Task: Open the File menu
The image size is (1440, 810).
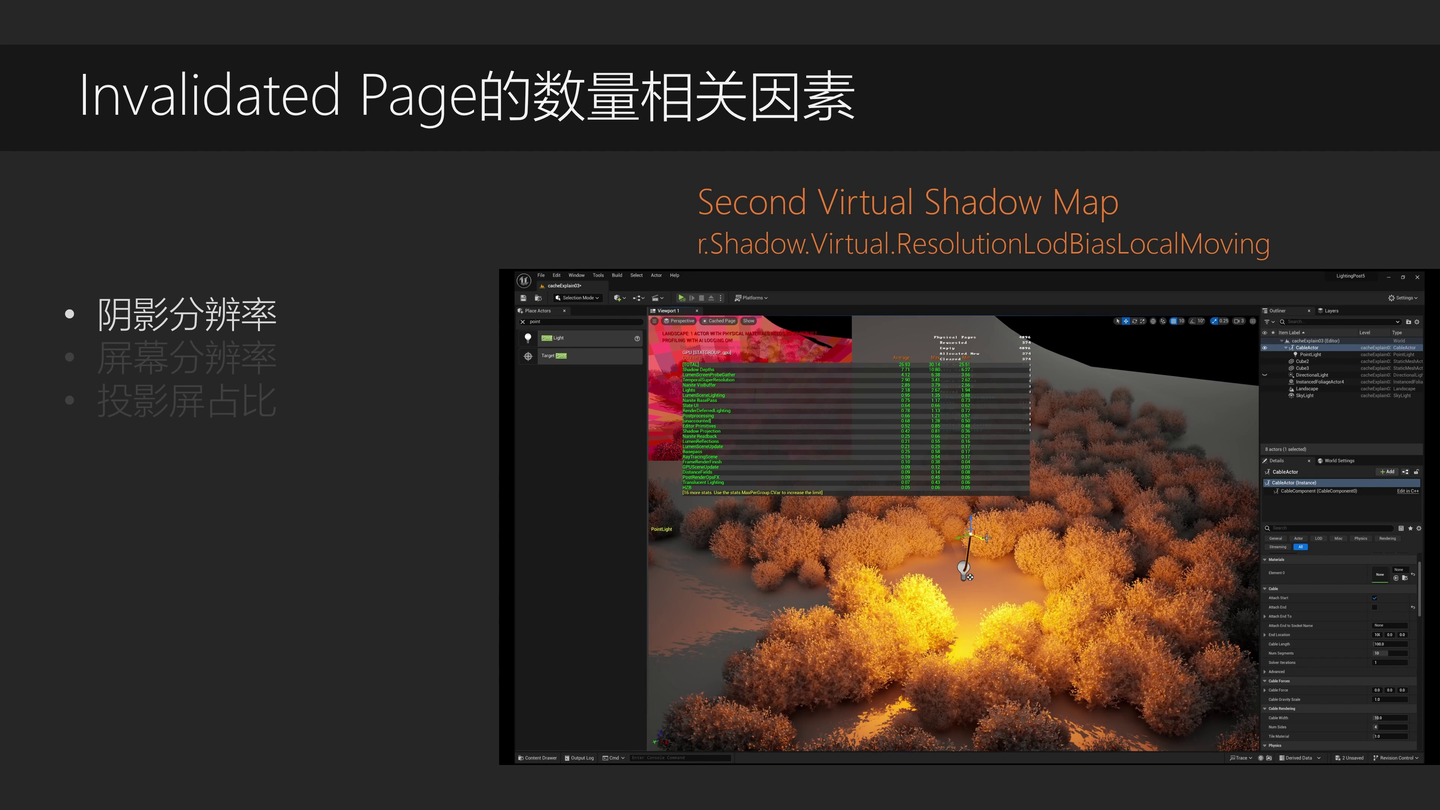Action: point(541,275)
